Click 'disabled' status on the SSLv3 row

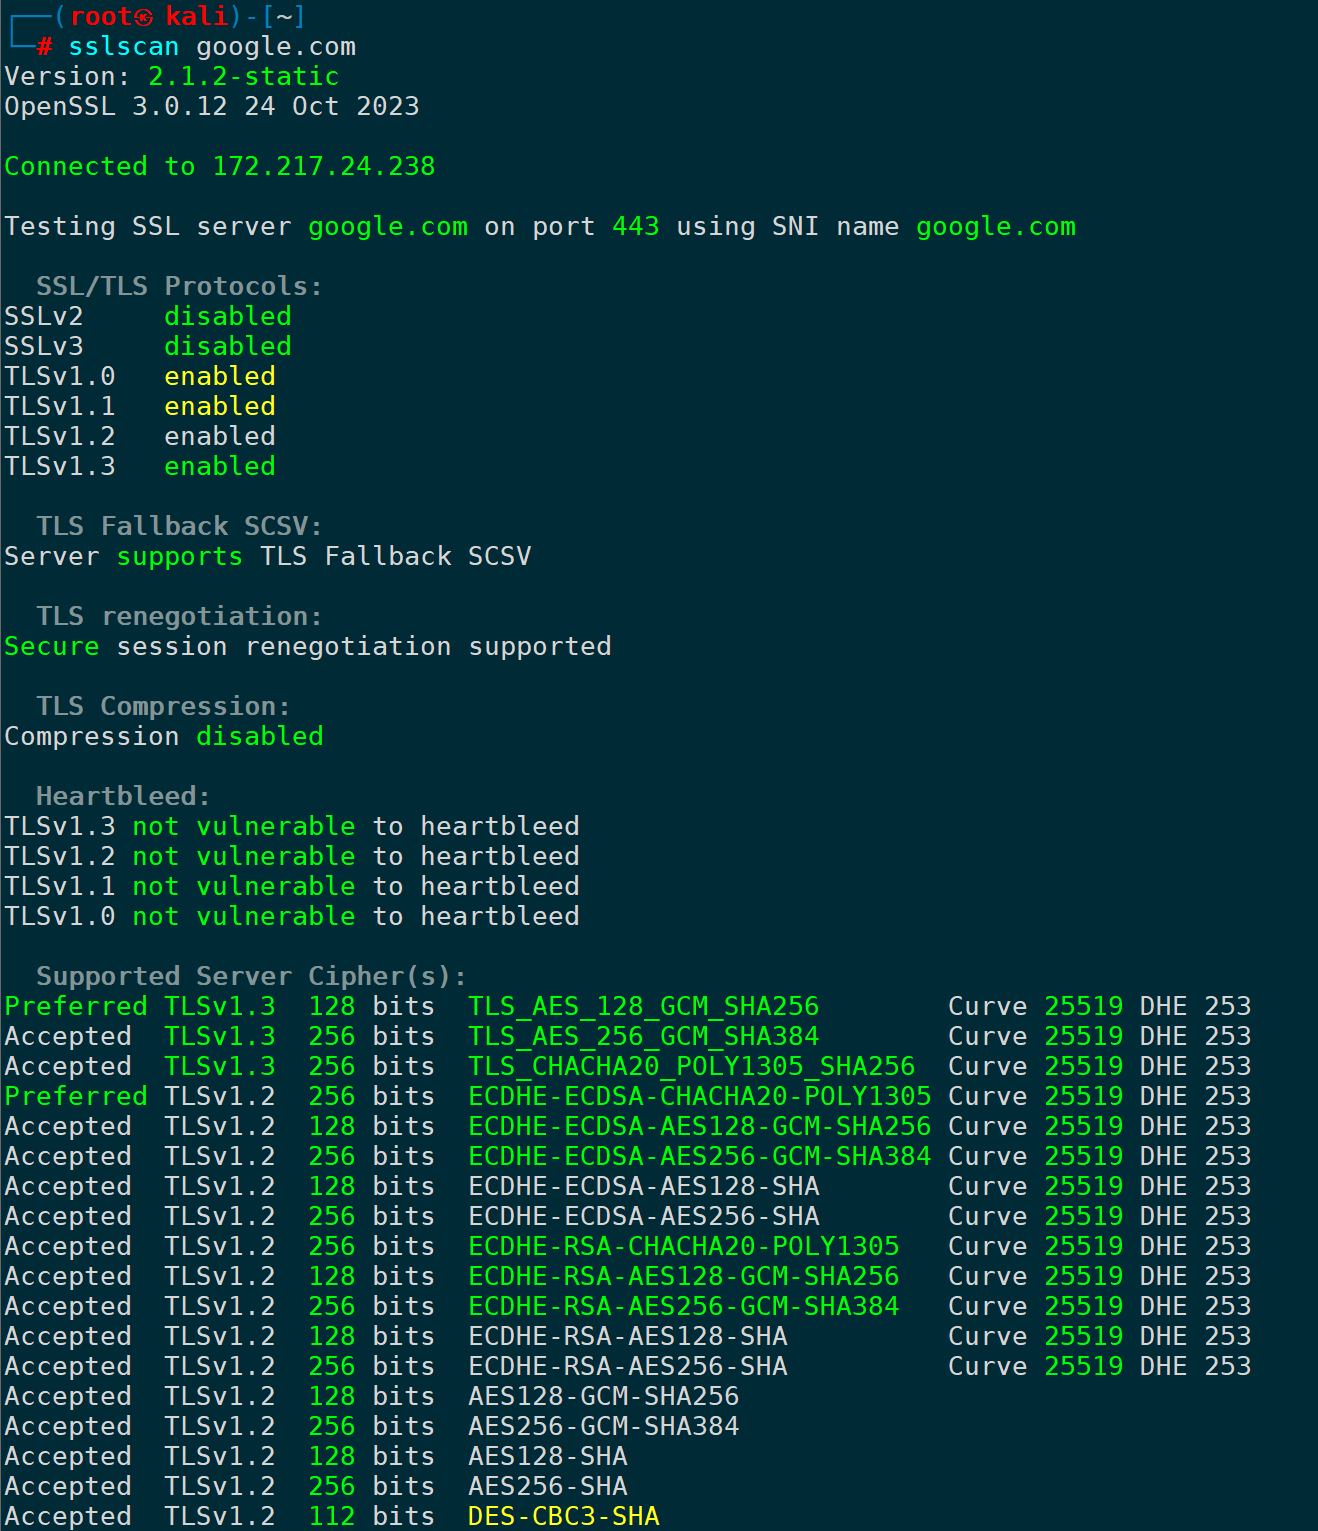(228, 347)
